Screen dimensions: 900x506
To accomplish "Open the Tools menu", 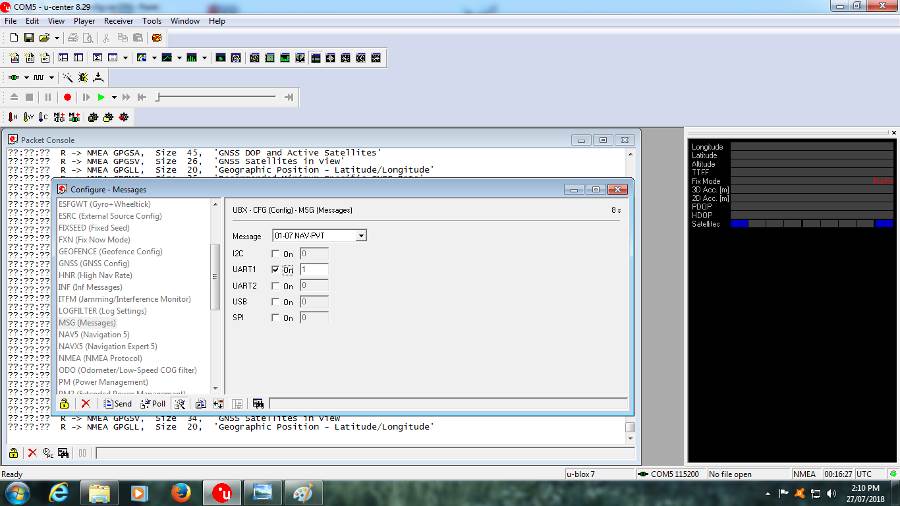I will pyautogui.click(x=152, y=21).
